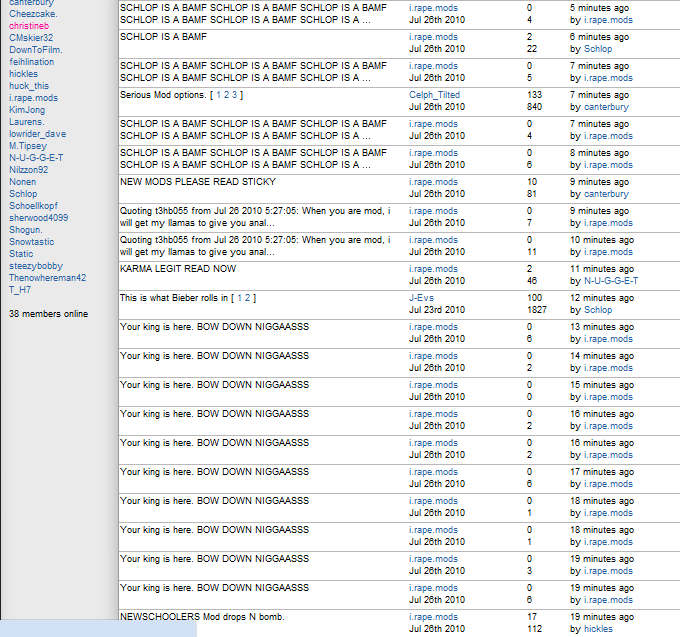Click Thenowhereman42 in the members sidebar
680x637 pixels.
pyautogui.click(x=47, y=278)
